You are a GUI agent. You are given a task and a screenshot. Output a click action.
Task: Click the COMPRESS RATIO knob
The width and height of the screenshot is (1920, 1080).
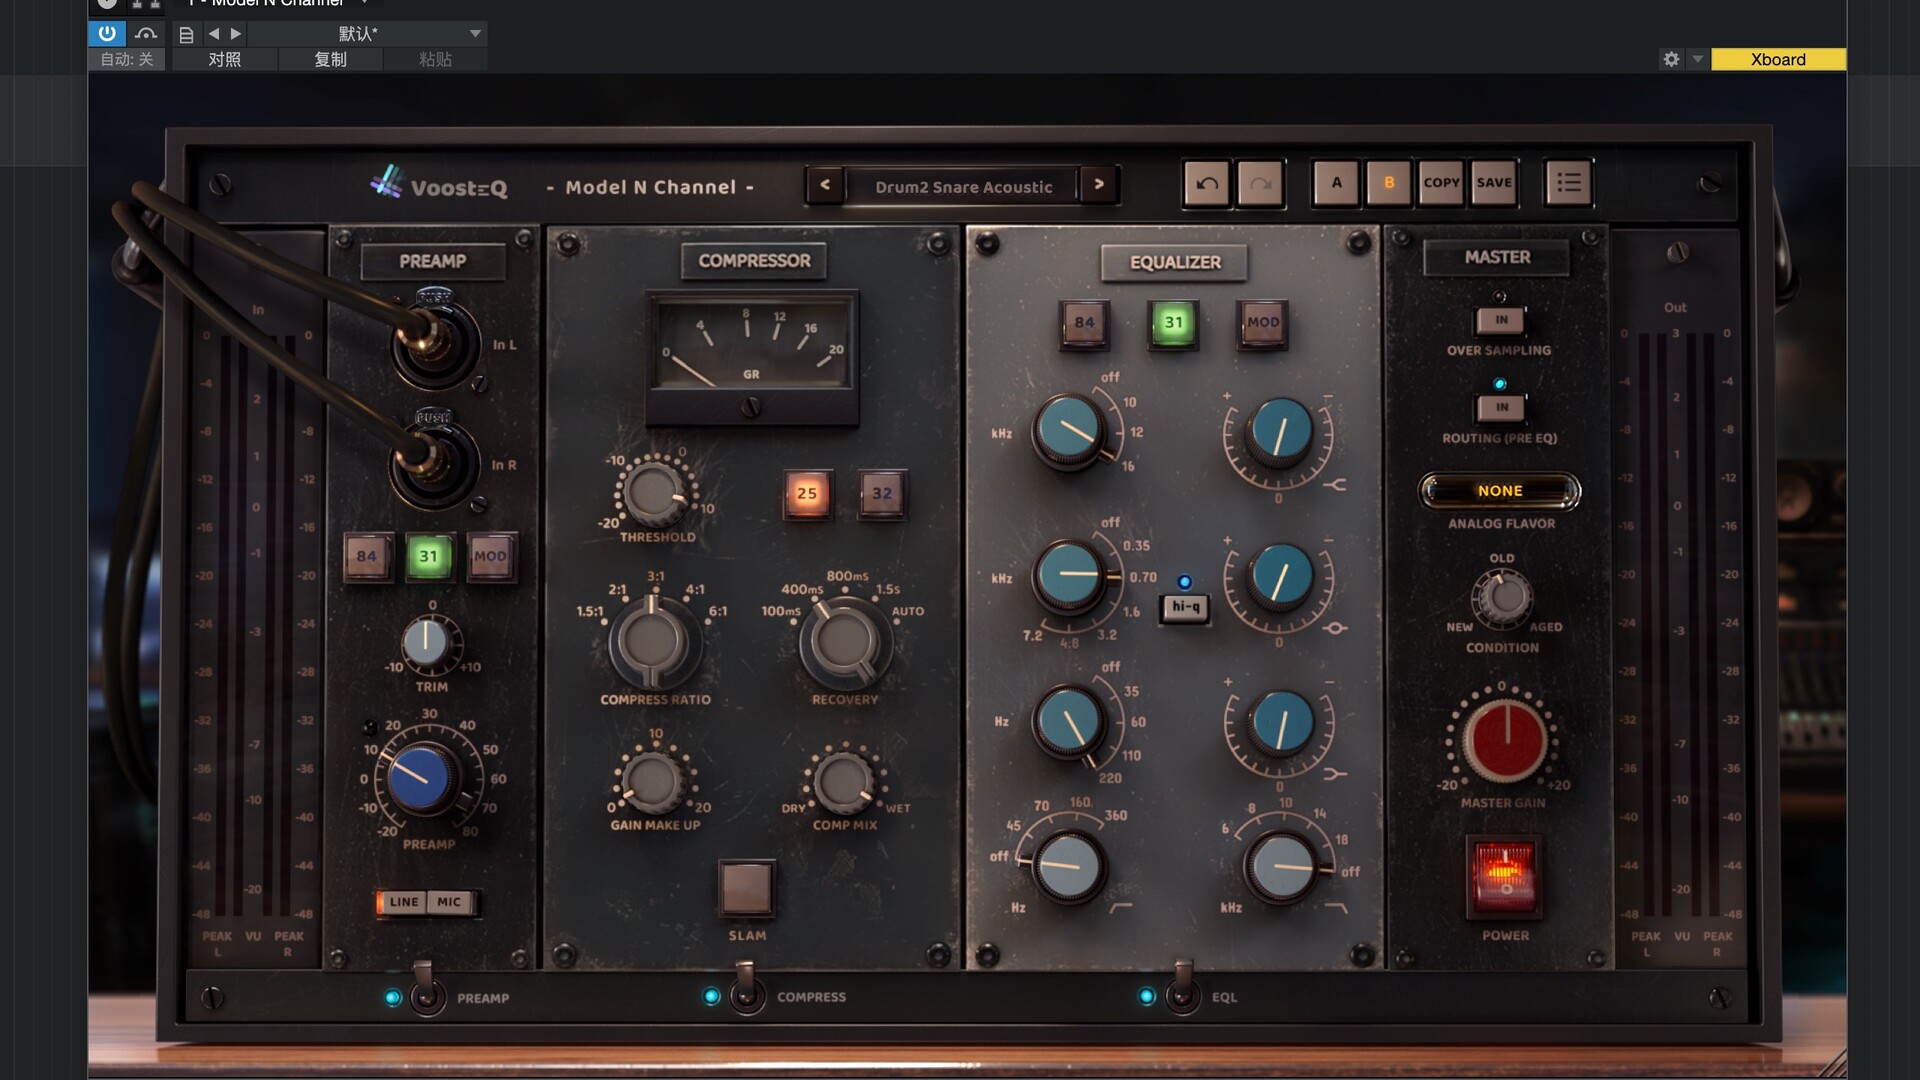pyautogui.click(x=652, y=643)
